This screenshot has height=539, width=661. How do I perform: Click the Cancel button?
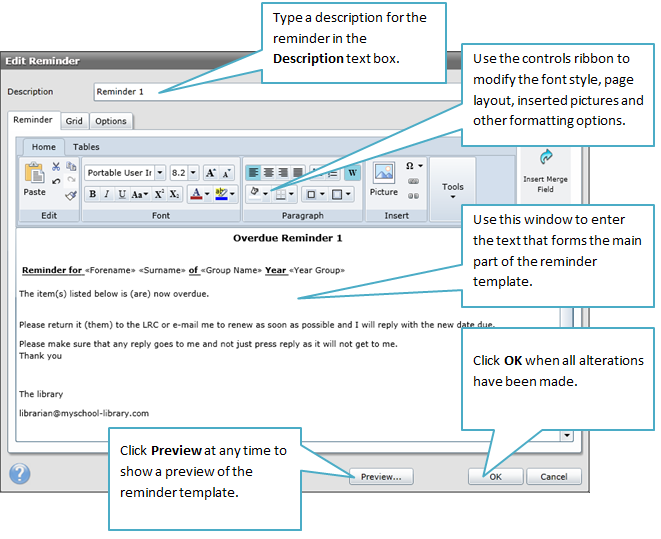click(x=553, y=477)
